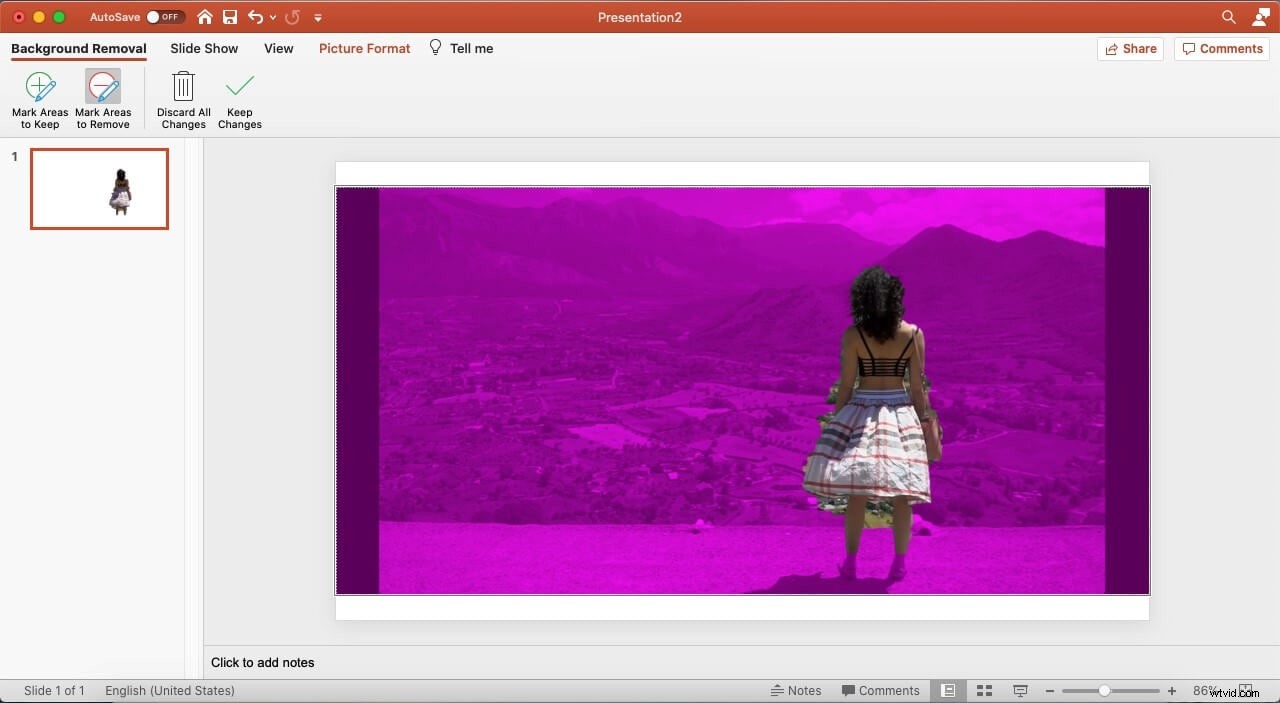Select the Mark Areas to Keep tool
Viewport: 1280px width, 703px height.
click(40, 98)
